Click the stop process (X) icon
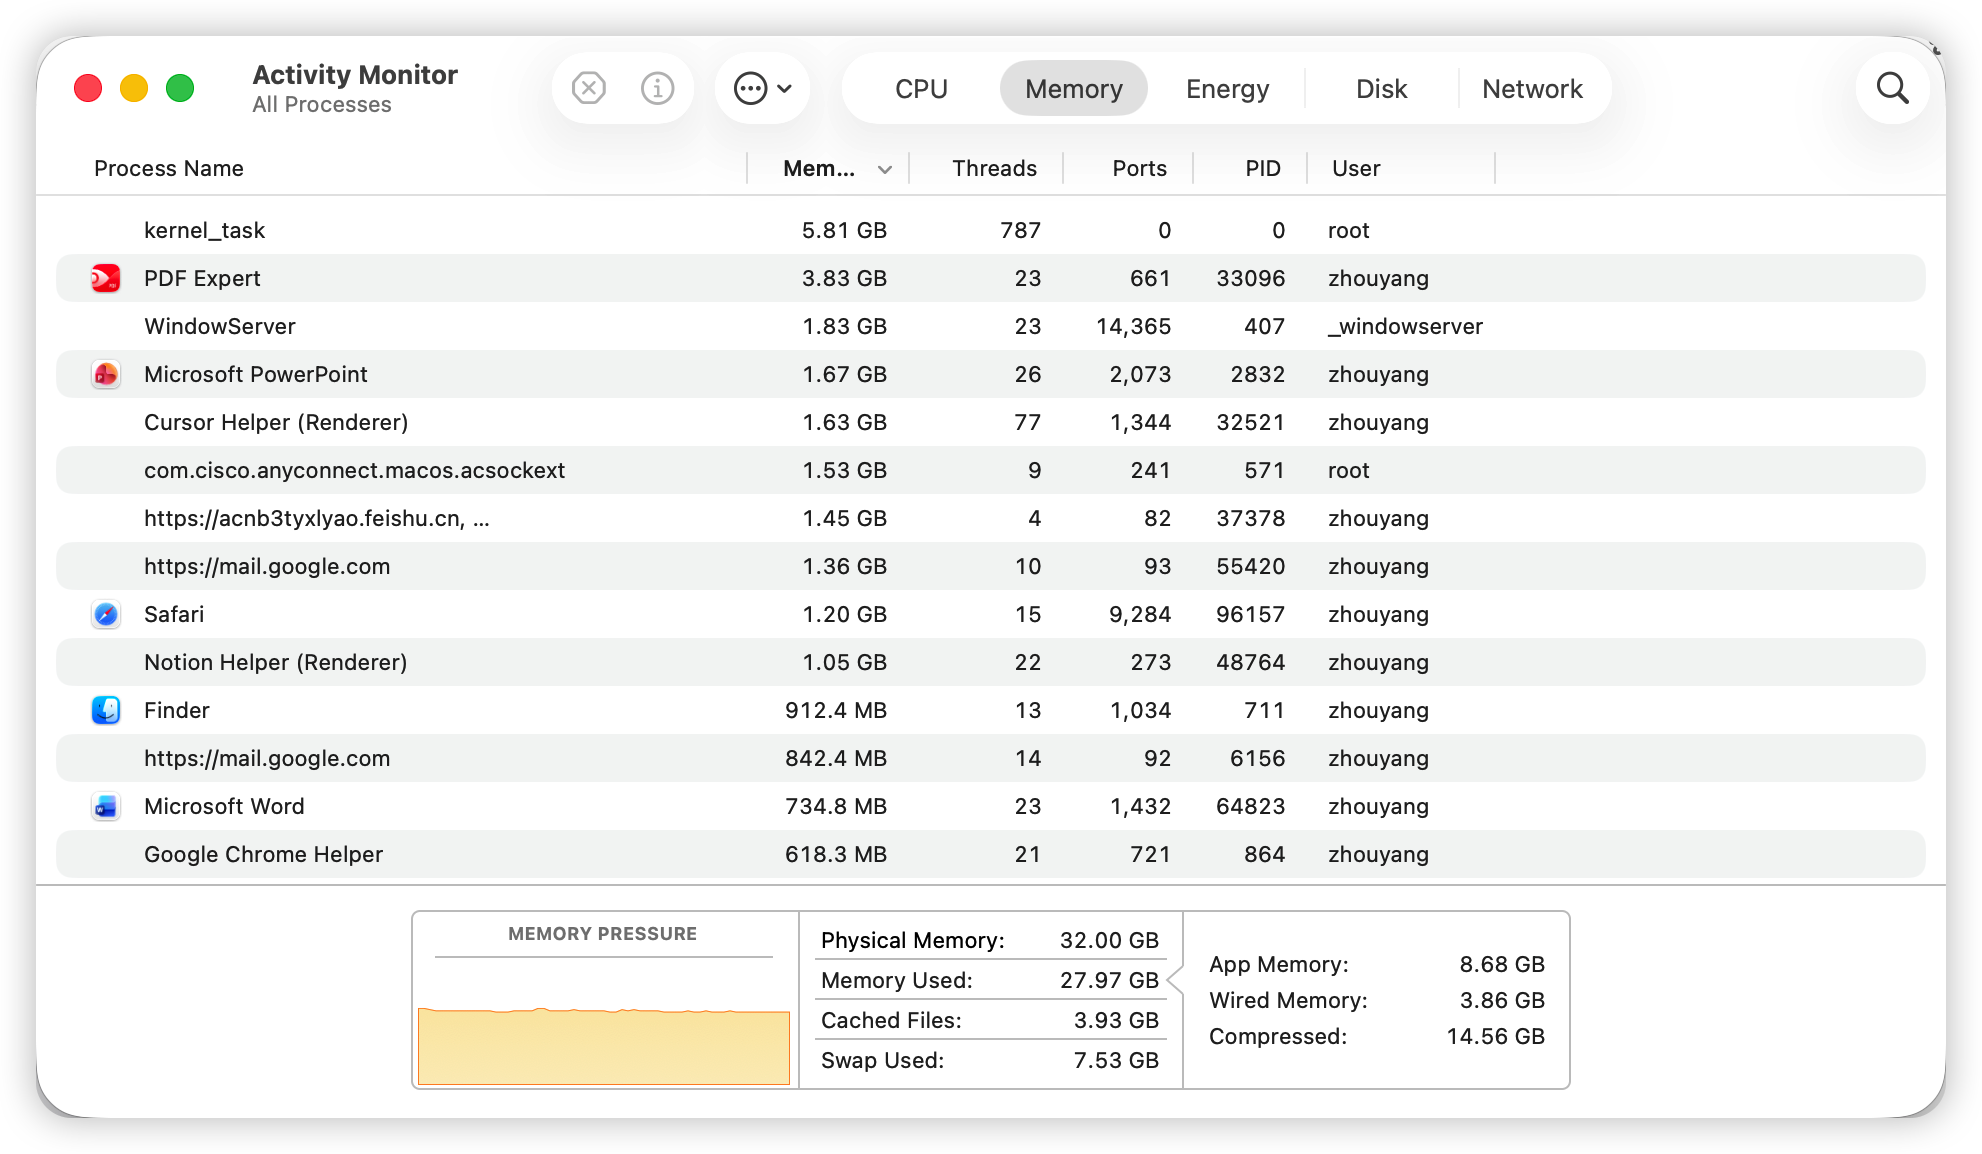 click(589, 88)
